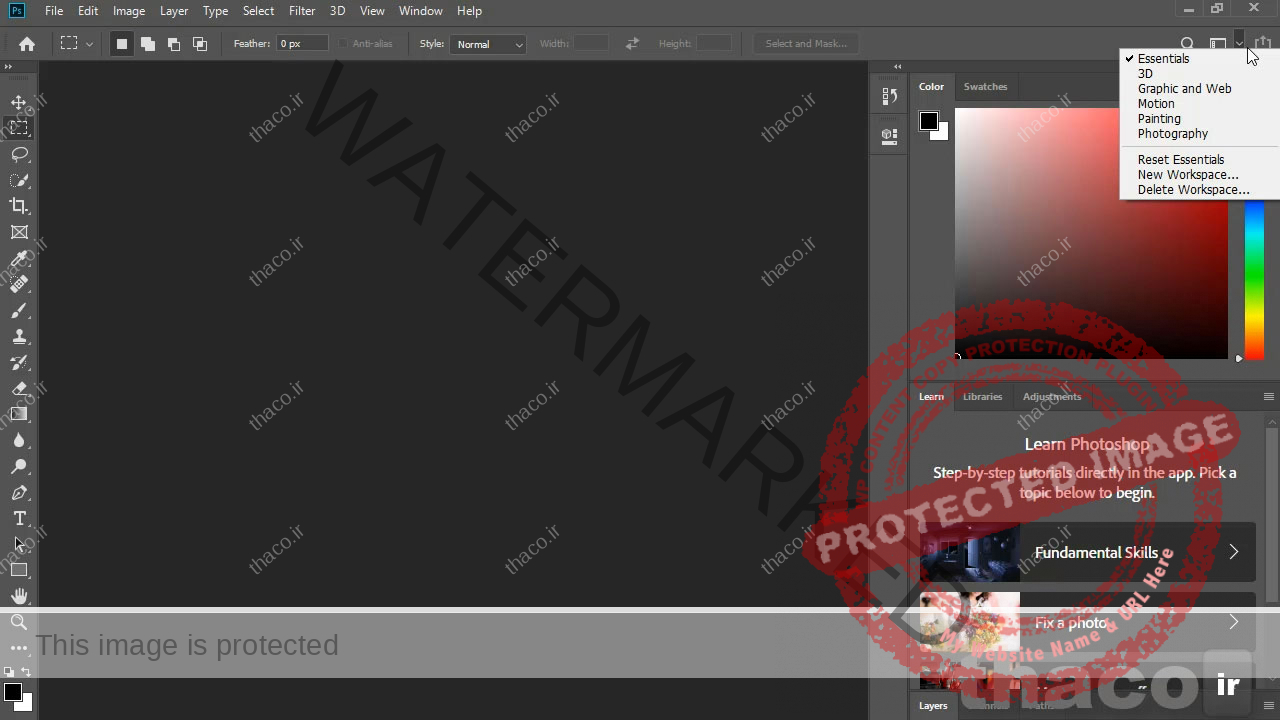This screenshot has height=720, width=1280.
Task: Select the Lasso tool
Action: click(19, 154)
